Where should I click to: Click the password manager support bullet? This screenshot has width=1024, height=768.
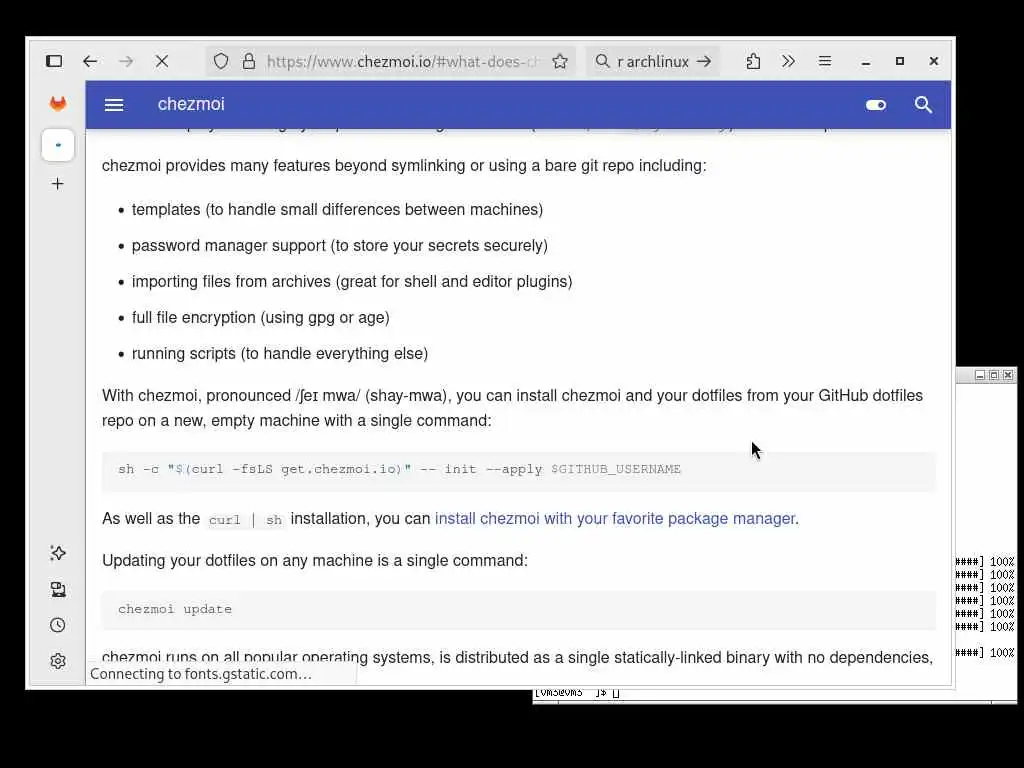[x=340, y=246]
